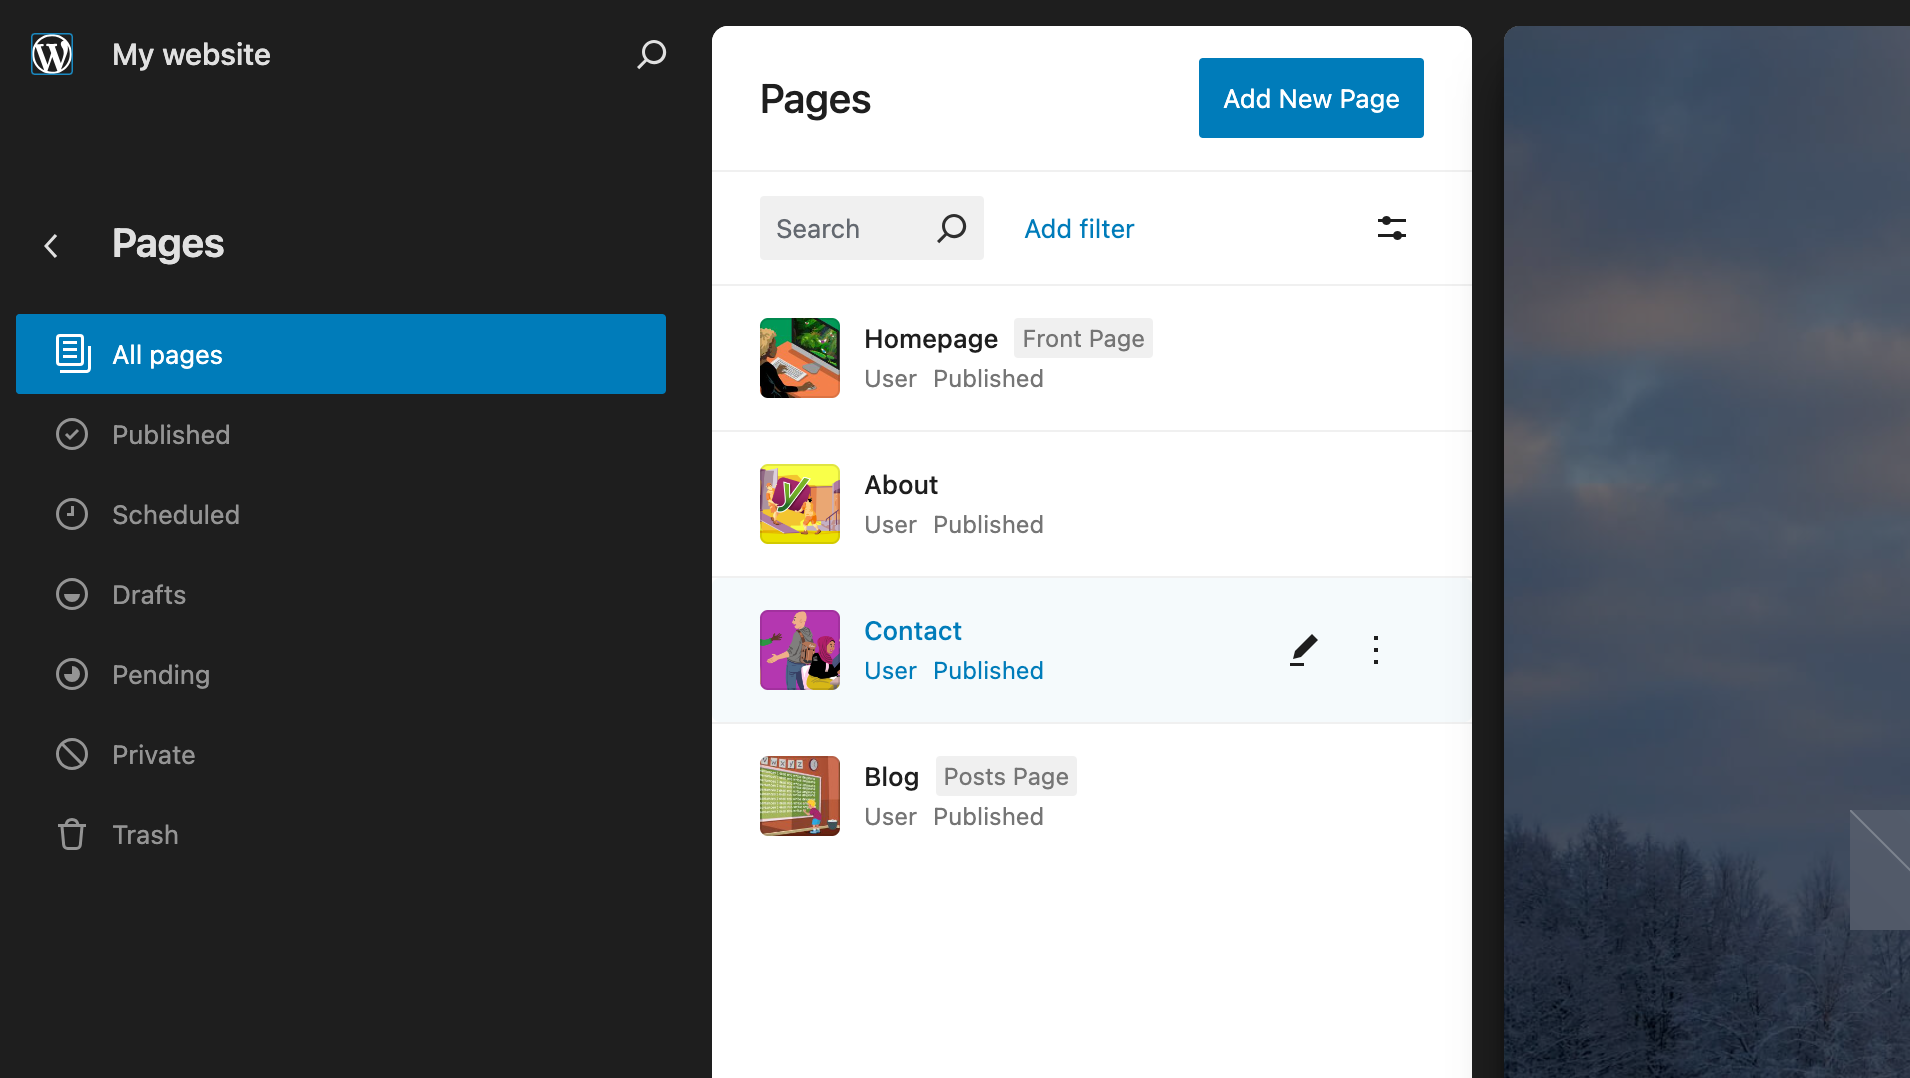Edit the Contact page with pencil icon

tap(1303, 650)
